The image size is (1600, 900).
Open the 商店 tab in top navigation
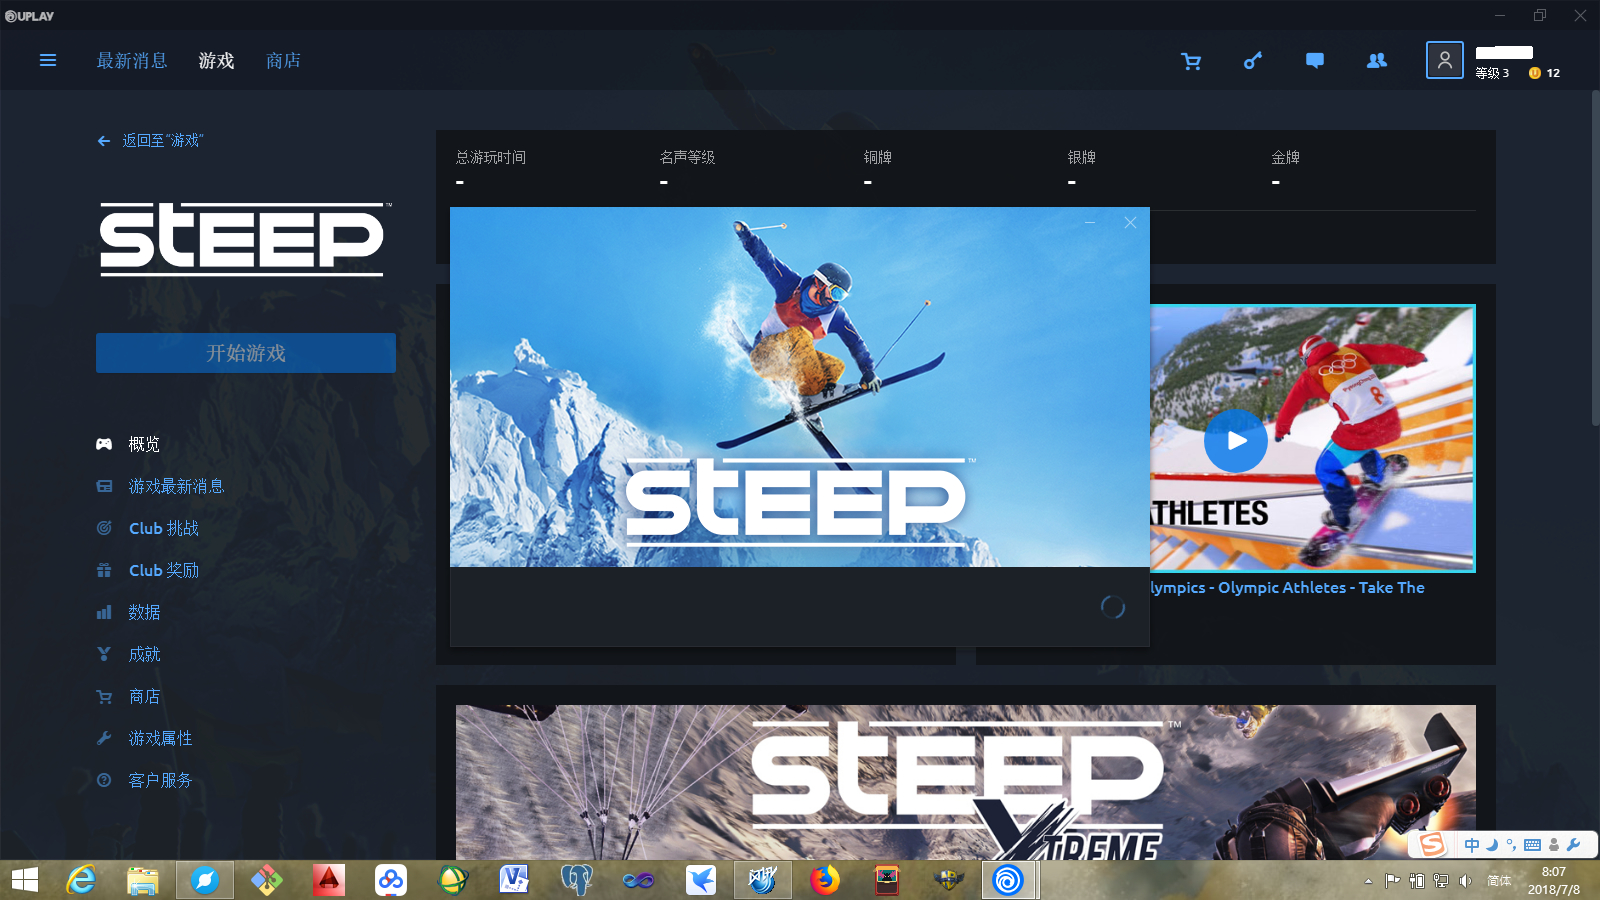pos(283,61)
